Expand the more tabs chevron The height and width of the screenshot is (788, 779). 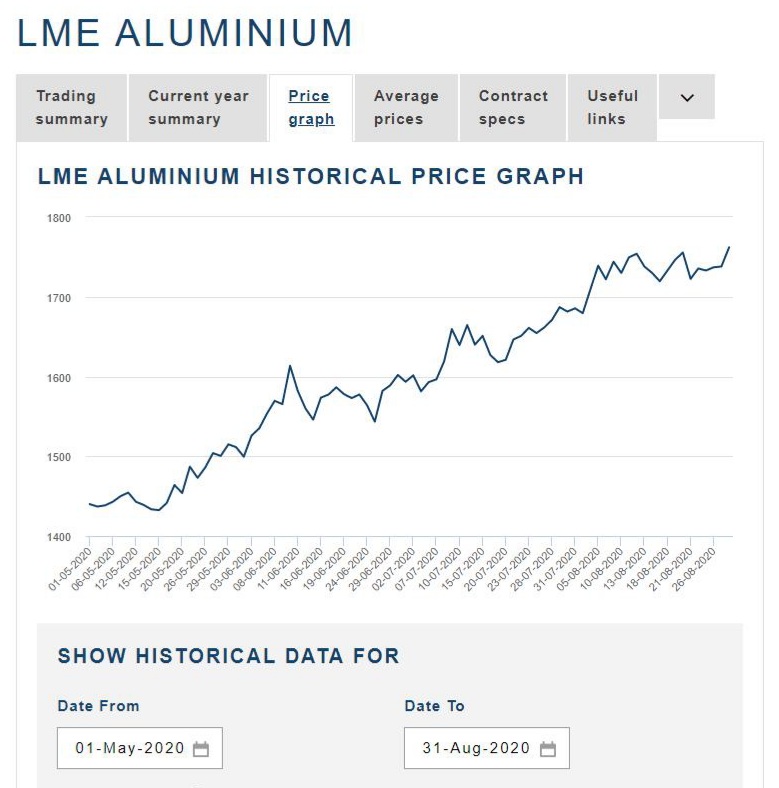point(687,98)
